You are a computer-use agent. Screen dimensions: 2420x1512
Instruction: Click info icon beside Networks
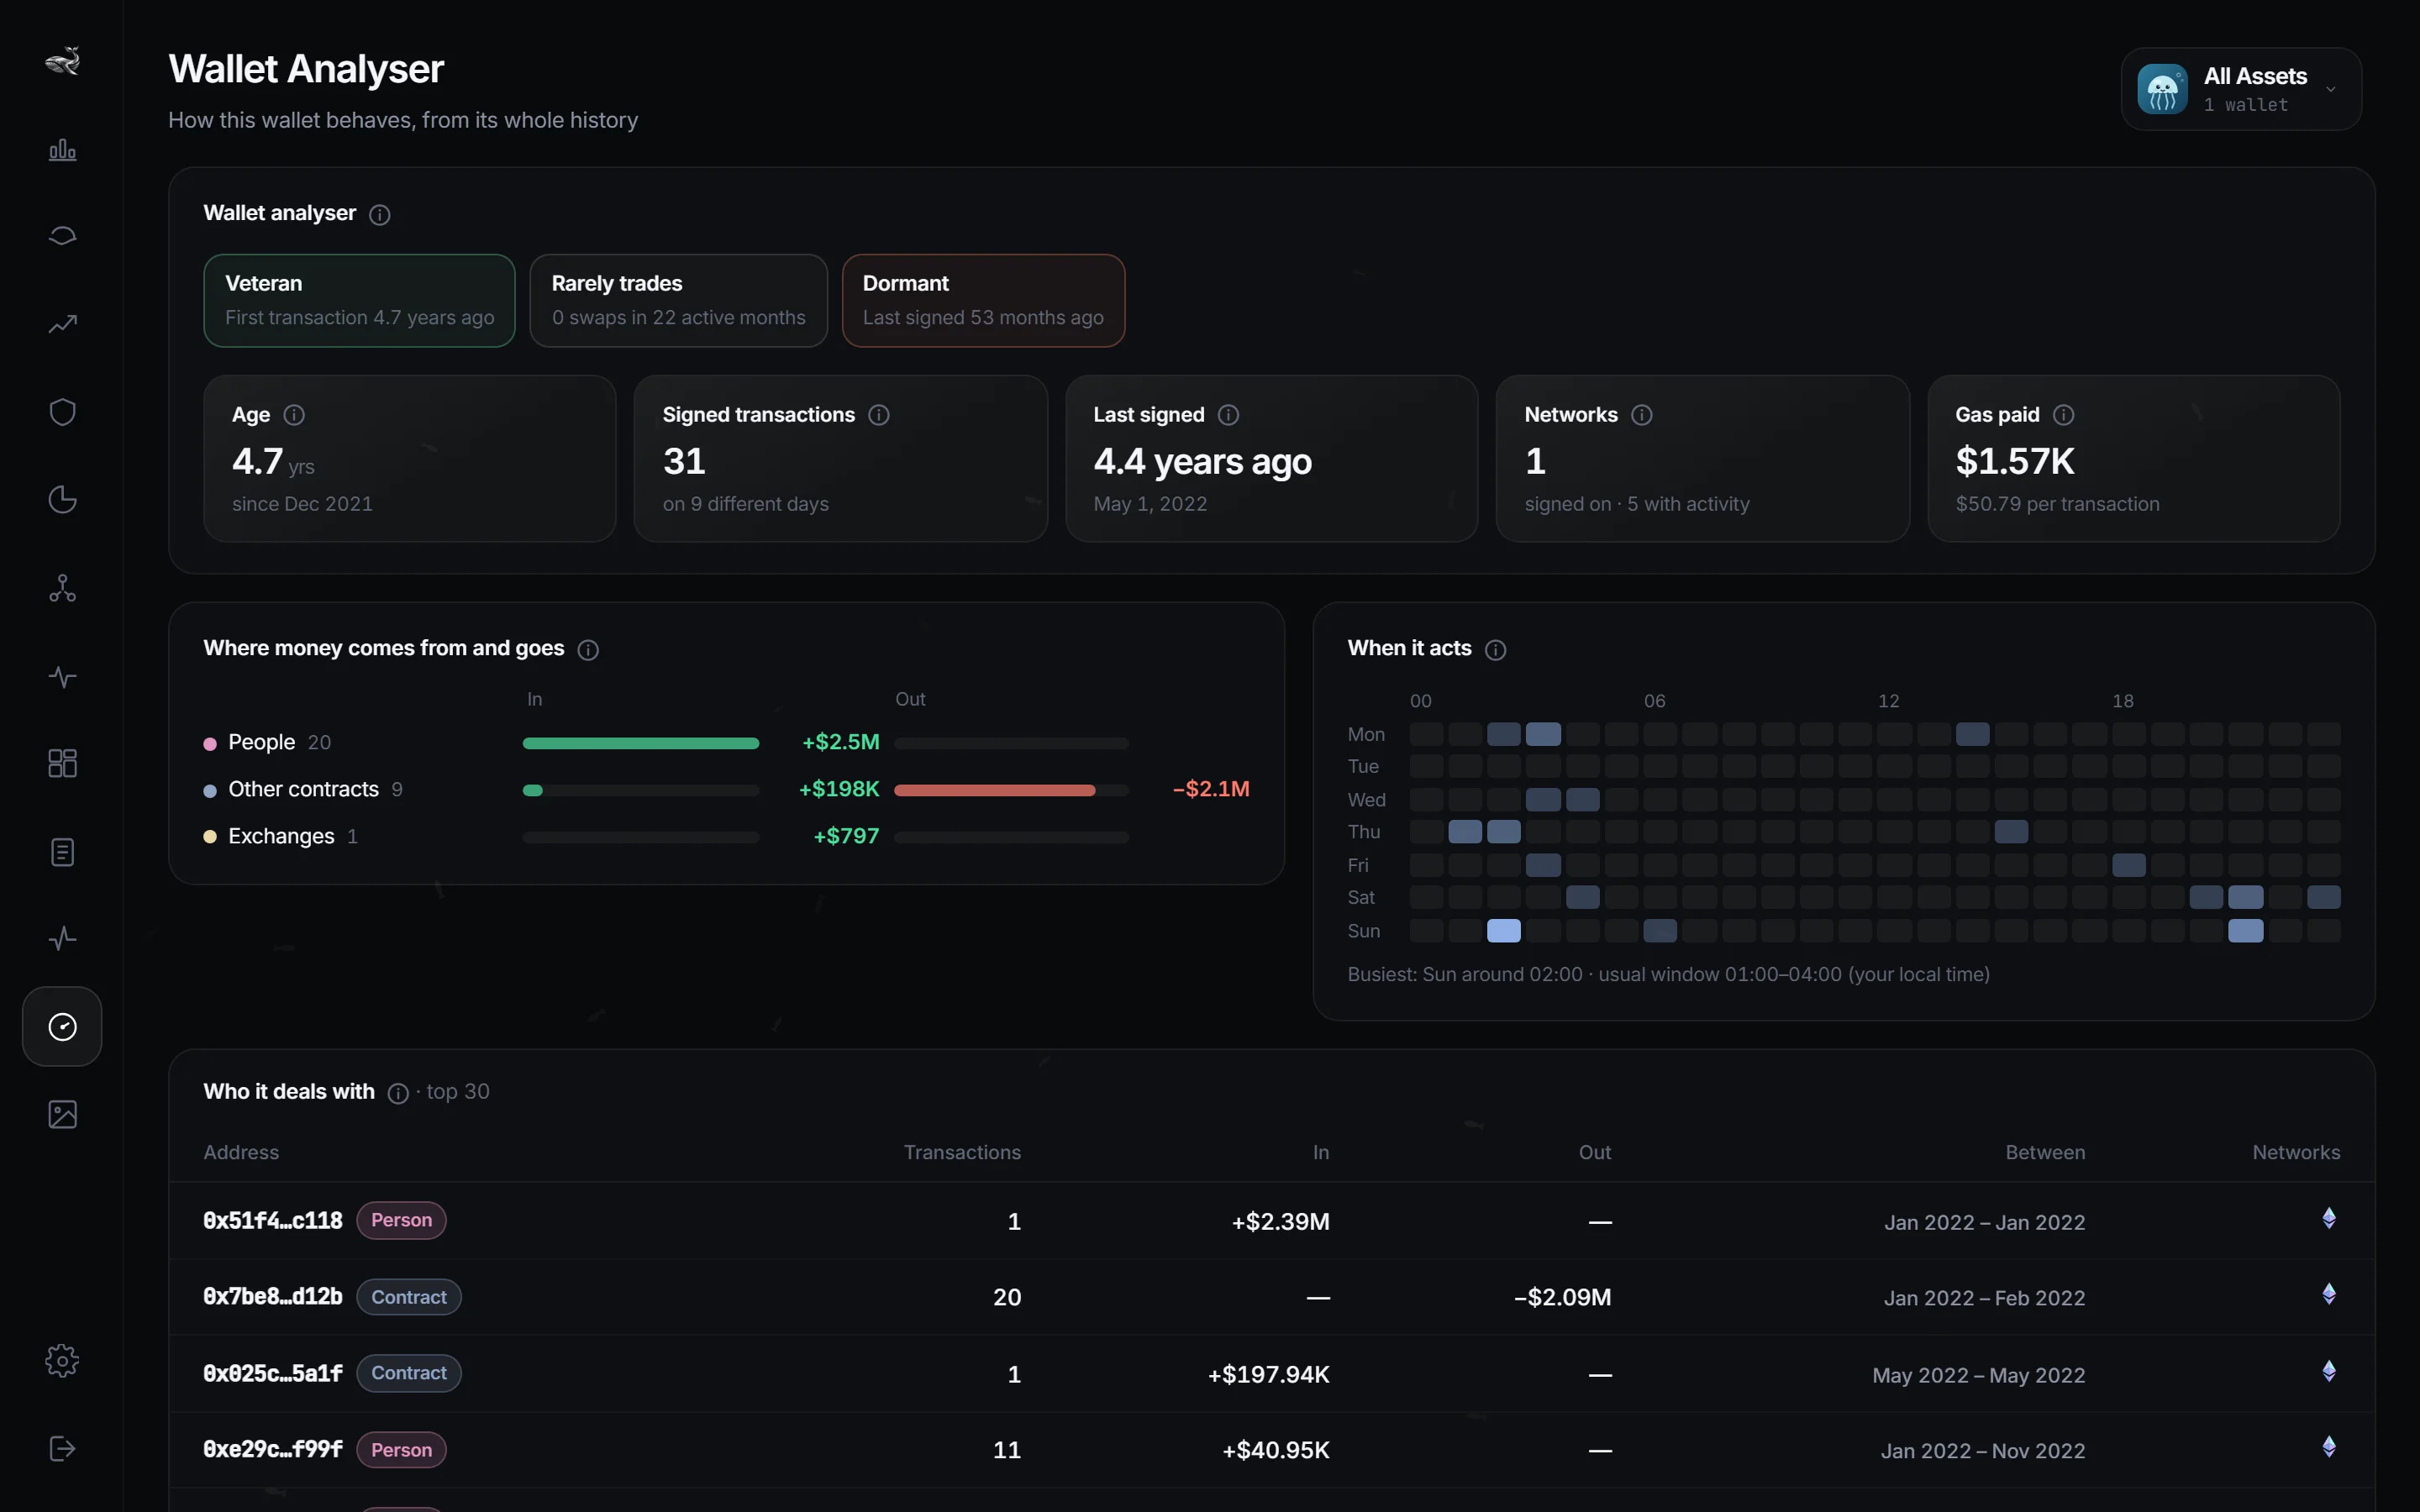pyautogui.click(x=1642, y=415)
